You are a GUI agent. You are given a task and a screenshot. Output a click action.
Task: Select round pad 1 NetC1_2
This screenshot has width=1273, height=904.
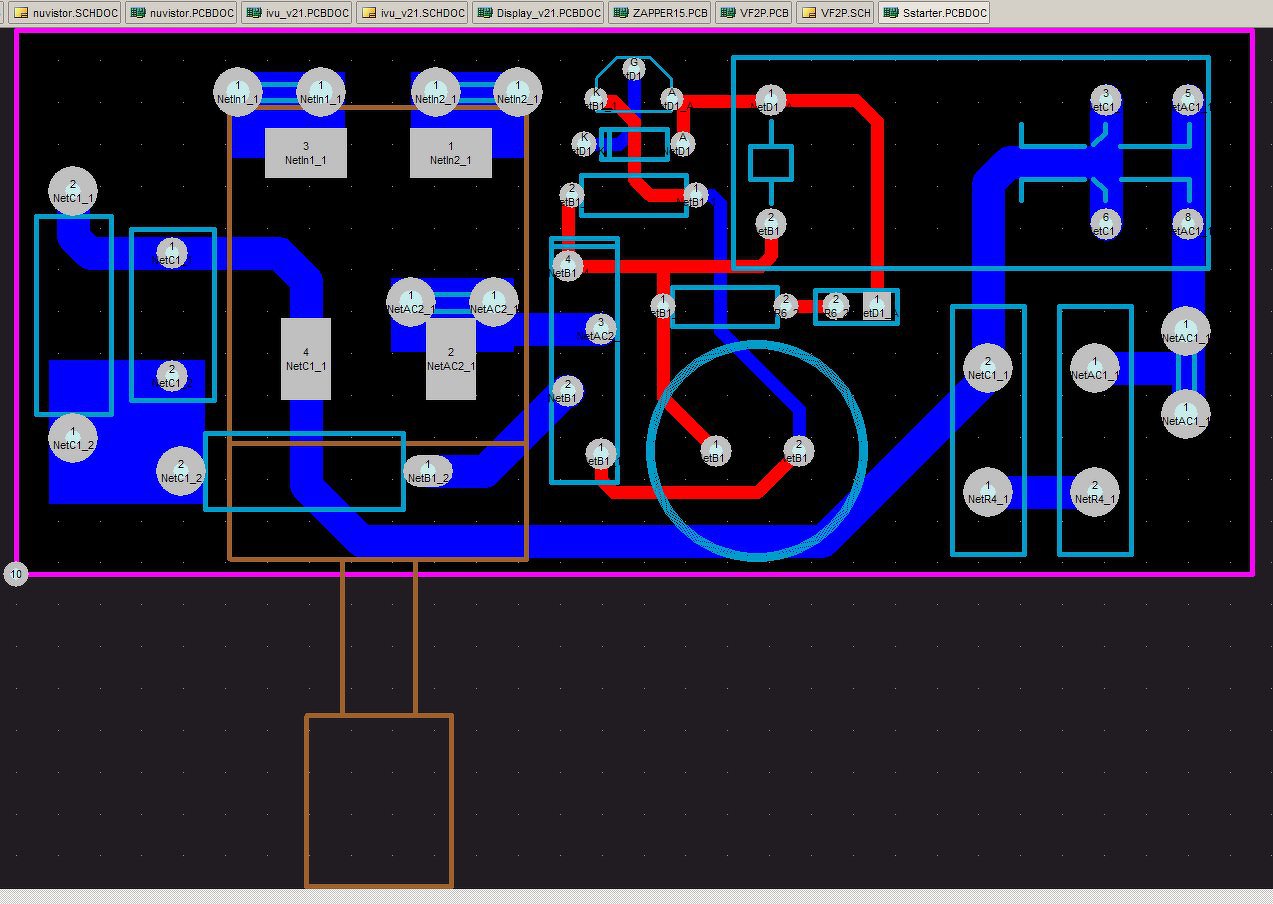(73, 438)
